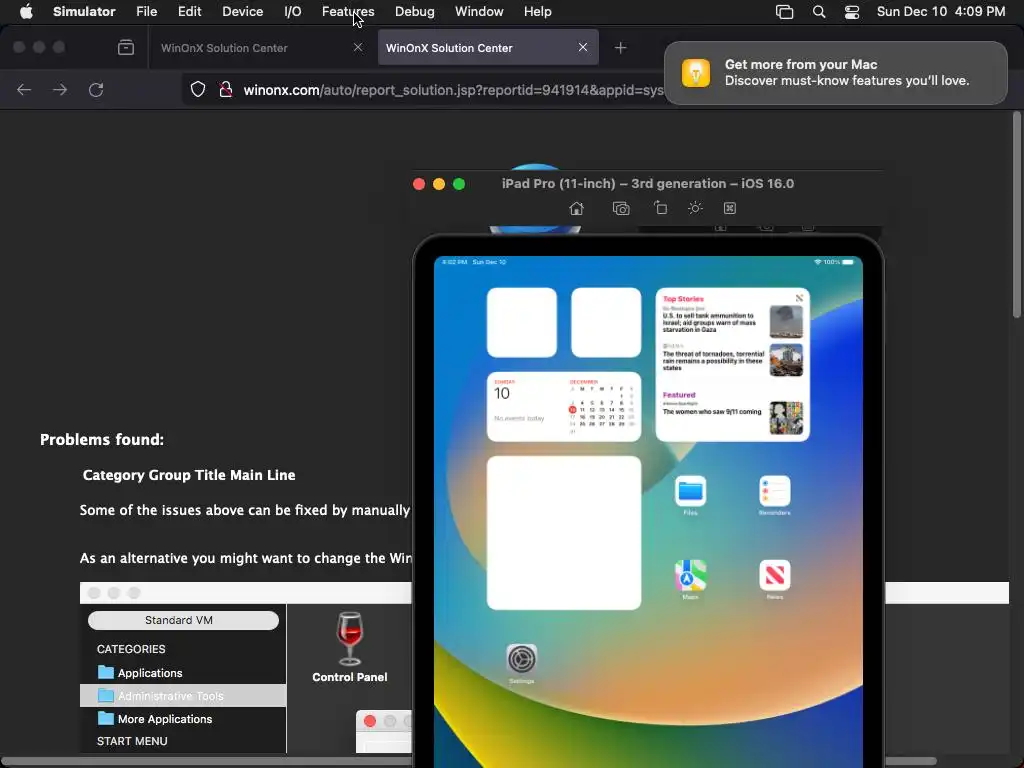Click the Standard VM button
The image size is (1024, 768).
(183, 620)
